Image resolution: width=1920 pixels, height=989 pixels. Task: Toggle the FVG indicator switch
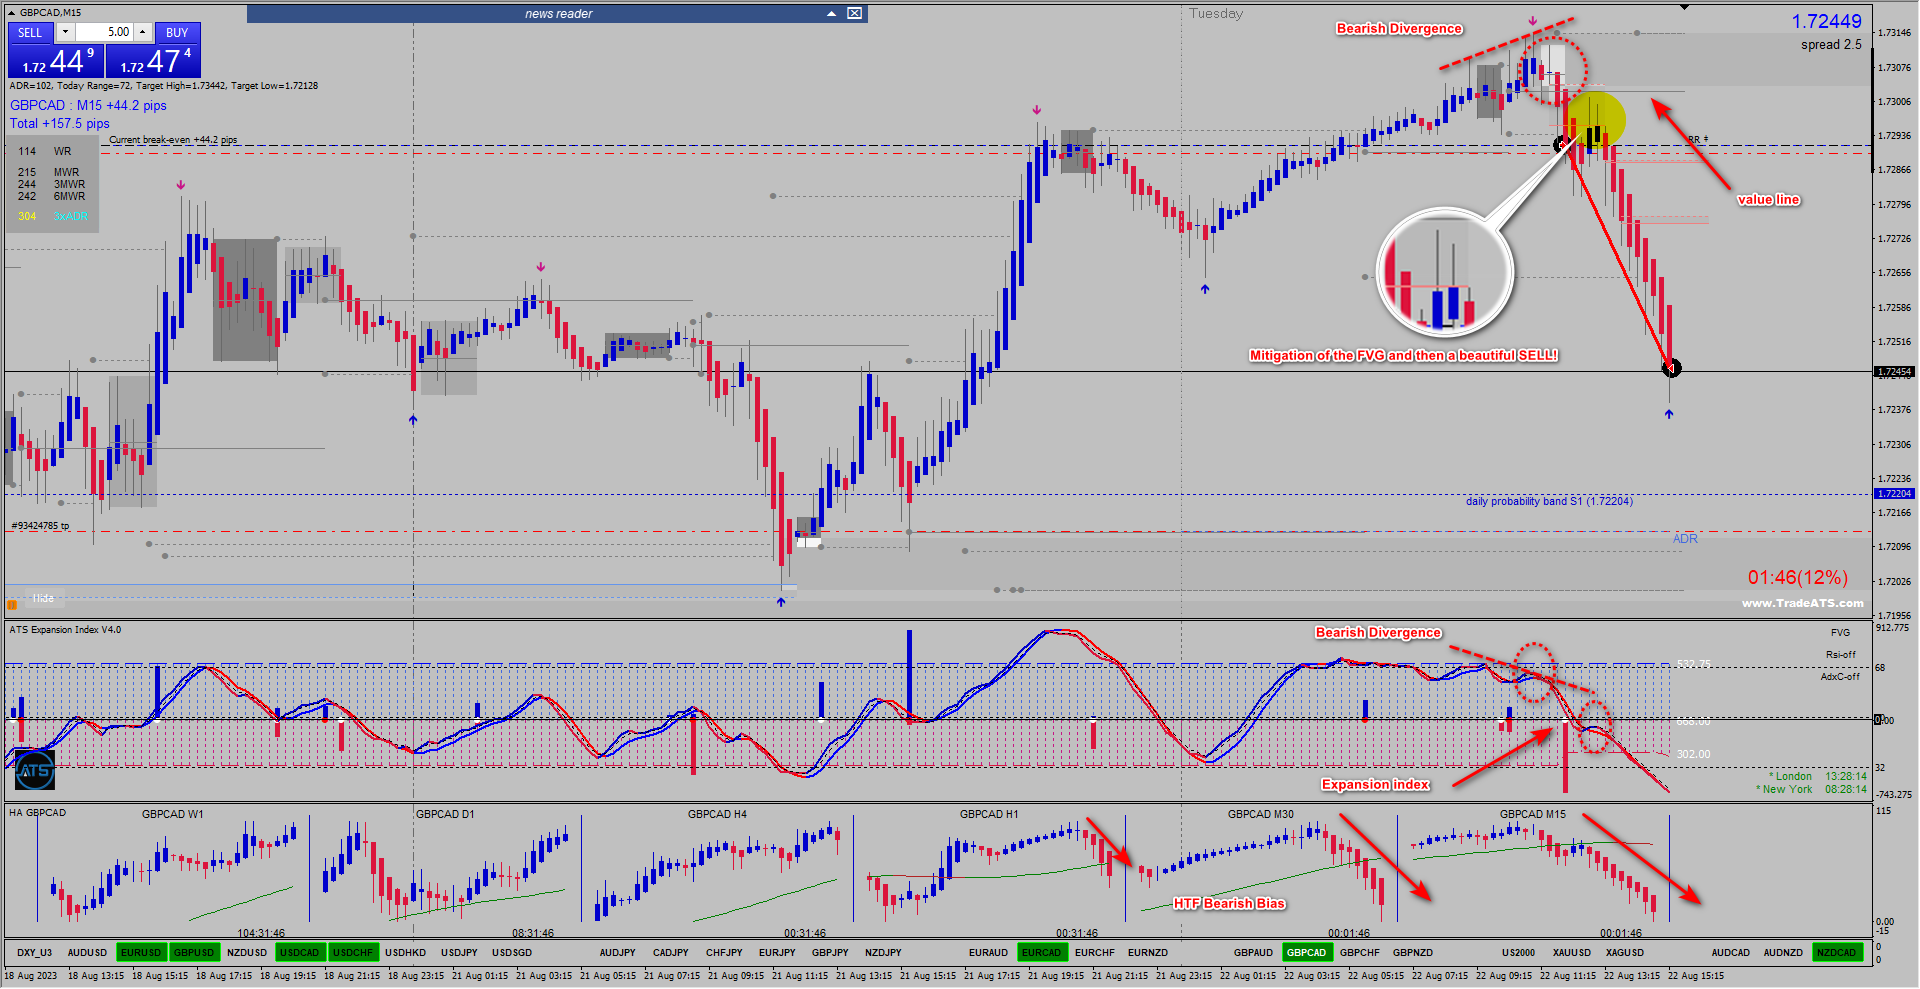(x=1840, y=632)
